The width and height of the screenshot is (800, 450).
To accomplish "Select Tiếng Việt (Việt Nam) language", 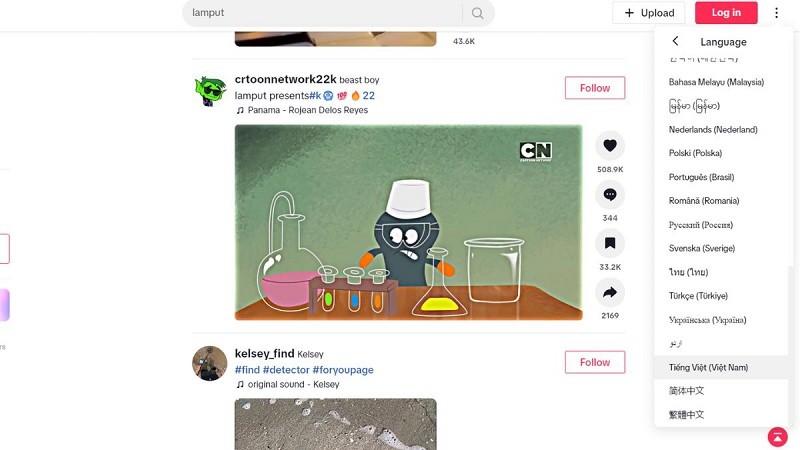I will (x=708, y=368).
